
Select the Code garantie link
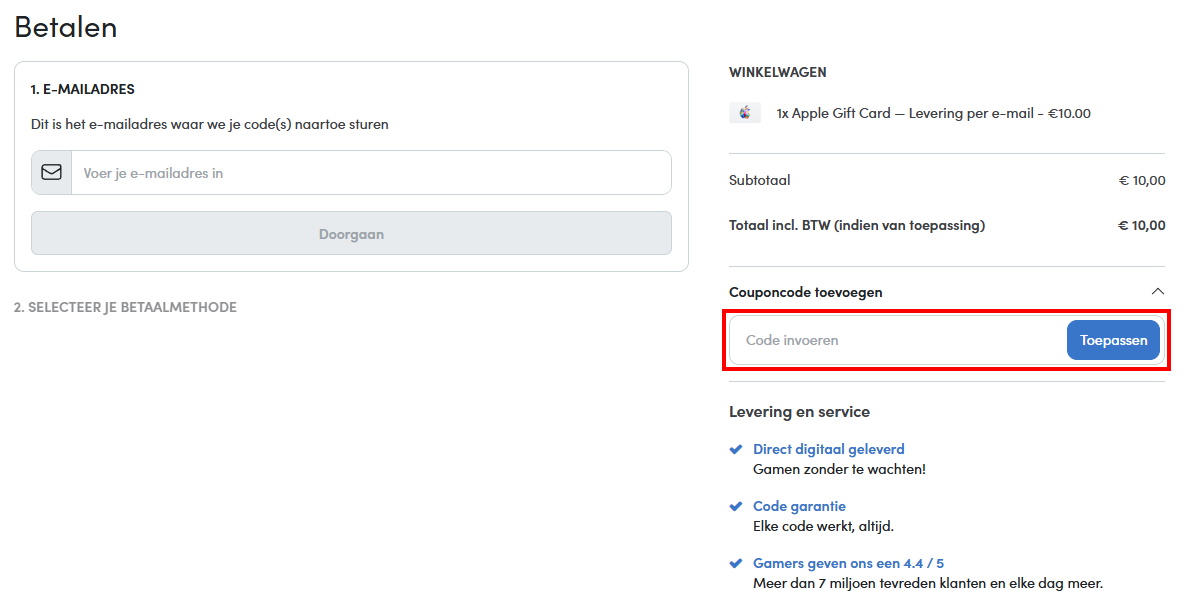799,506
